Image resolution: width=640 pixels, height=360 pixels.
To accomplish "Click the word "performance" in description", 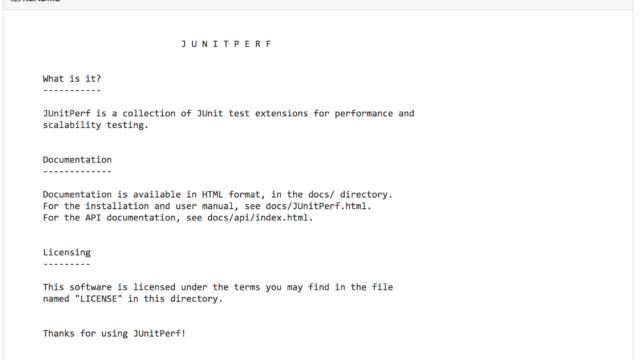I will click(364, 113).
